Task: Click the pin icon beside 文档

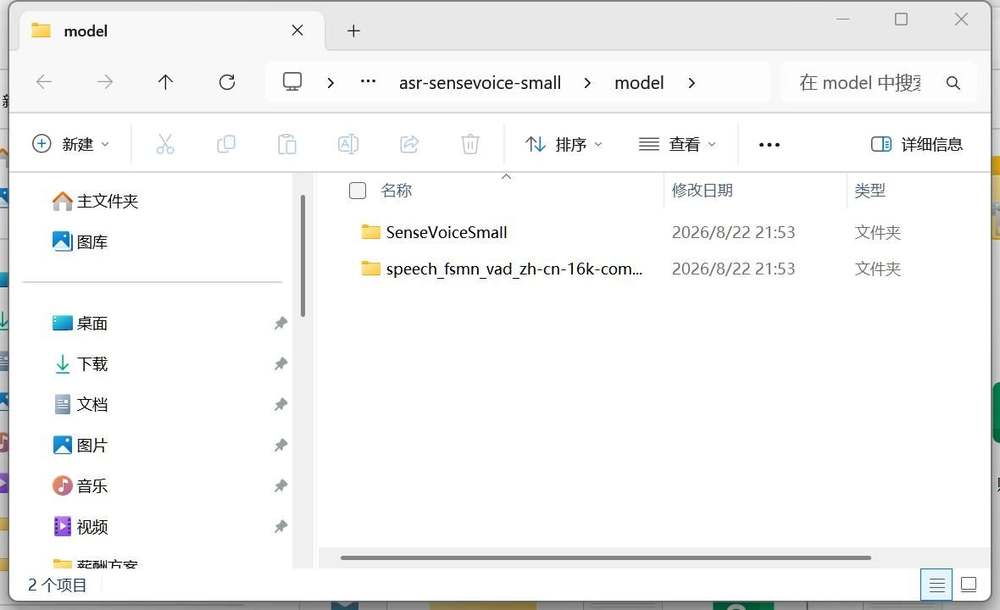Action: pyautogui.click(x=281, y=405)
